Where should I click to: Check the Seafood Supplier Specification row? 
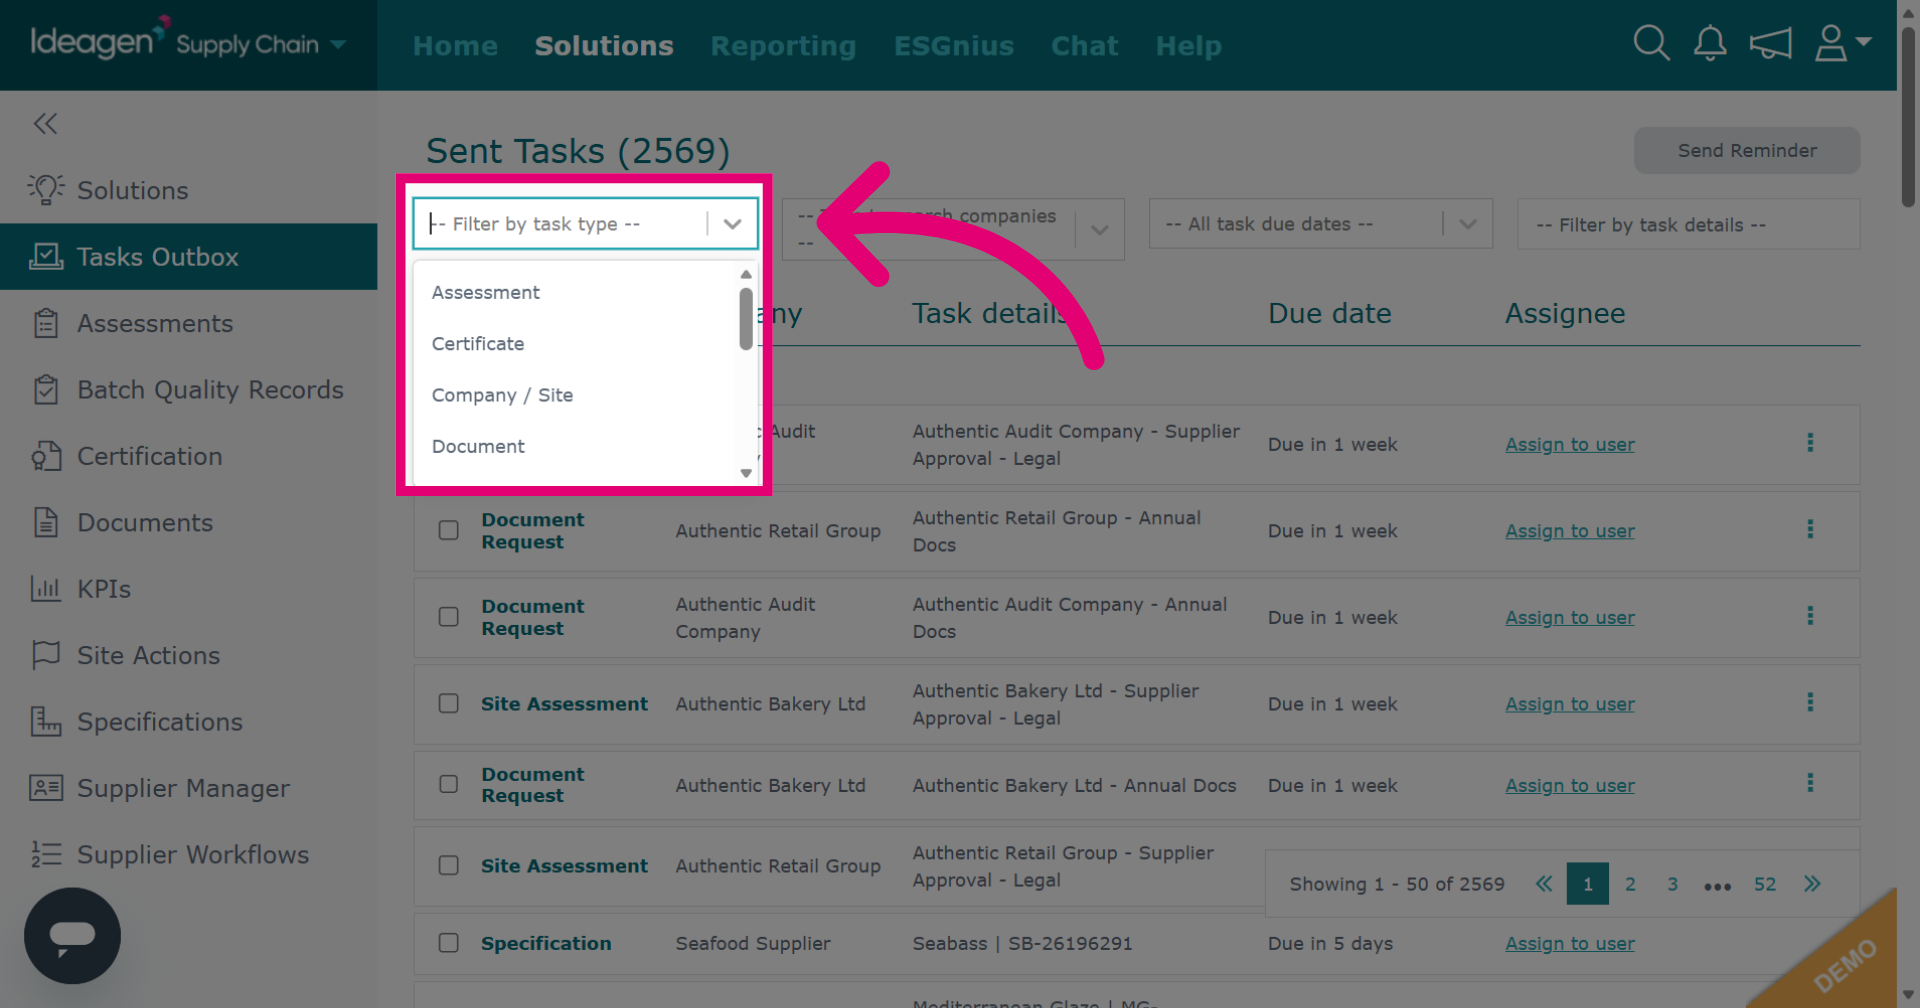[449, 943]
